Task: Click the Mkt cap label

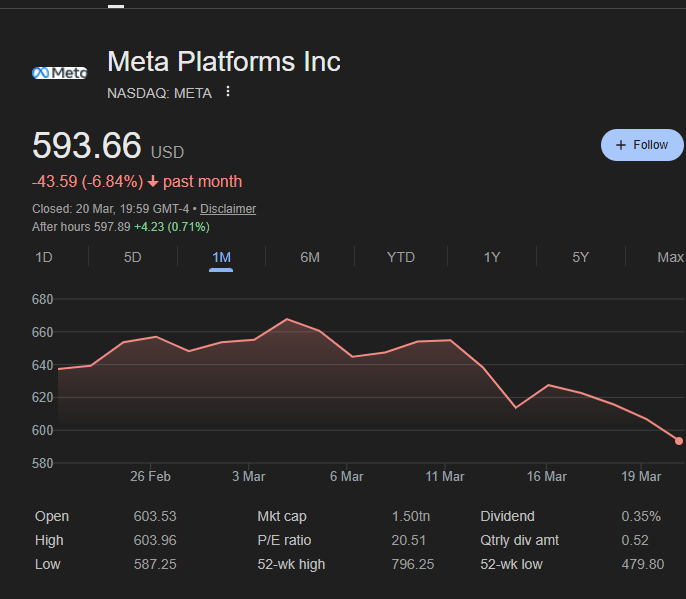Action: pos(282,516)
